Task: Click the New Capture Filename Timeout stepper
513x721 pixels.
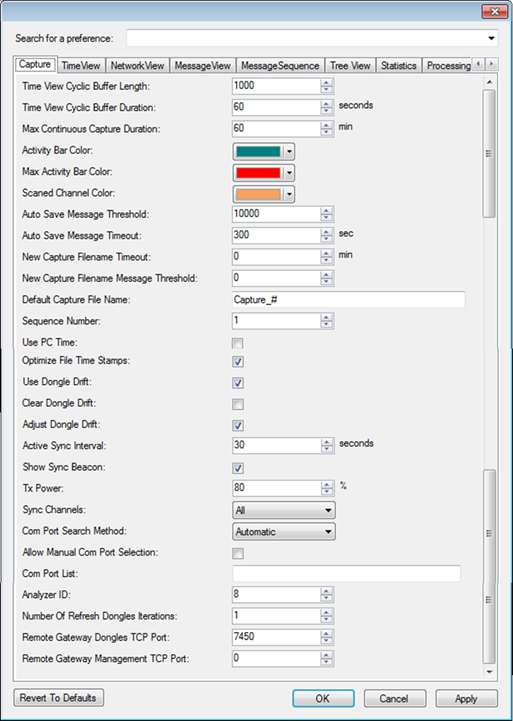Action: pyautogui.click(x=326, y=257)
